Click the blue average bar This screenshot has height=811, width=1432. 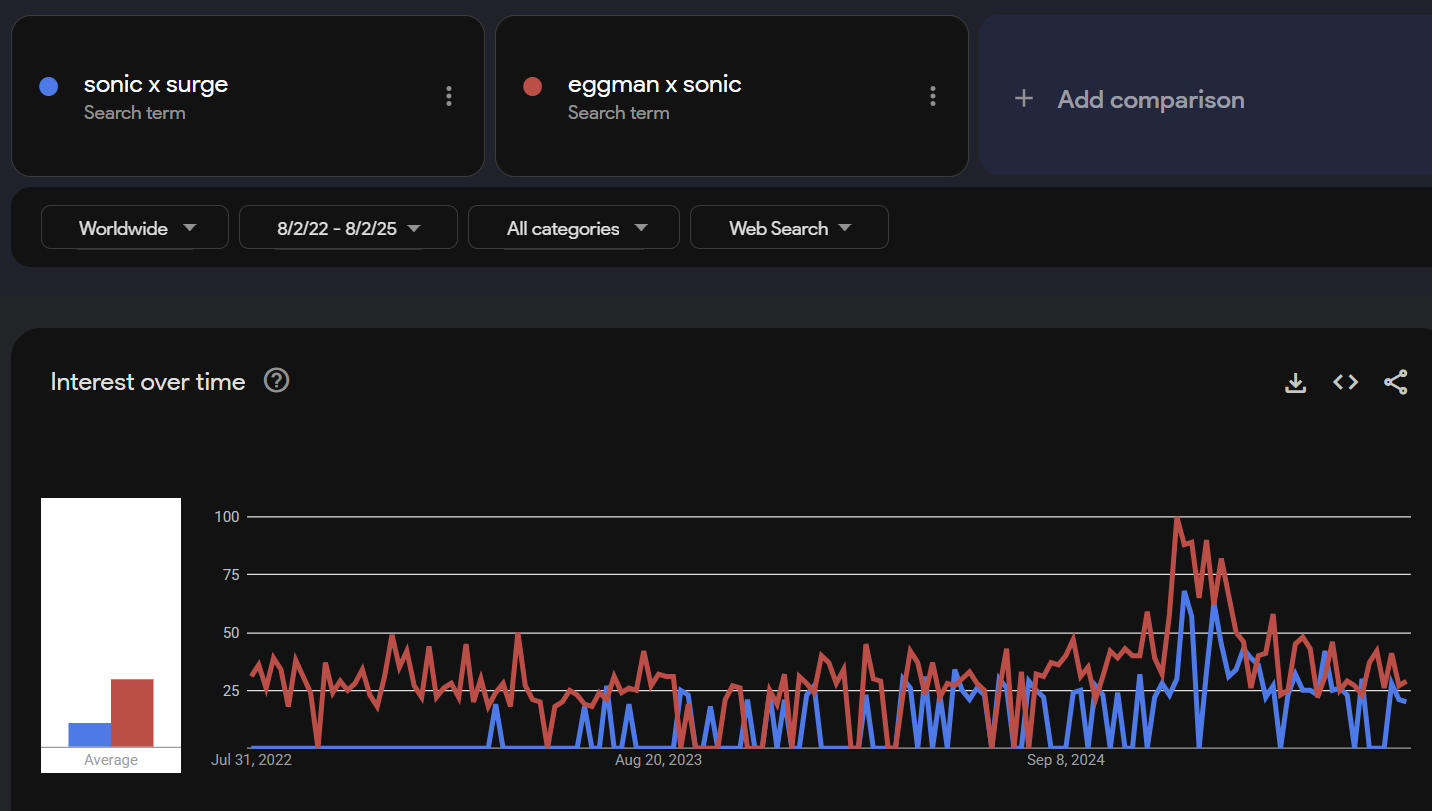click(x=90, y=734)
